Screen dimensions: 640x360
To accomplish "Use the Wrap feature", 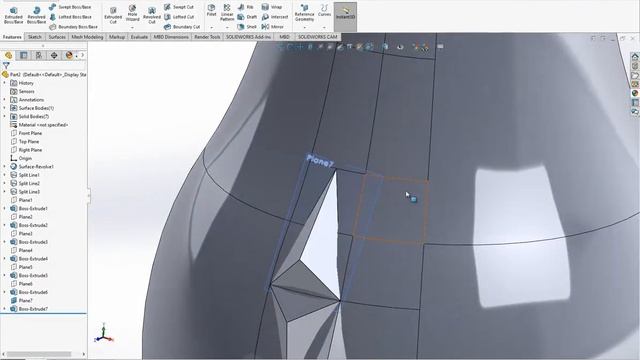I will click(x=272, y=7).
